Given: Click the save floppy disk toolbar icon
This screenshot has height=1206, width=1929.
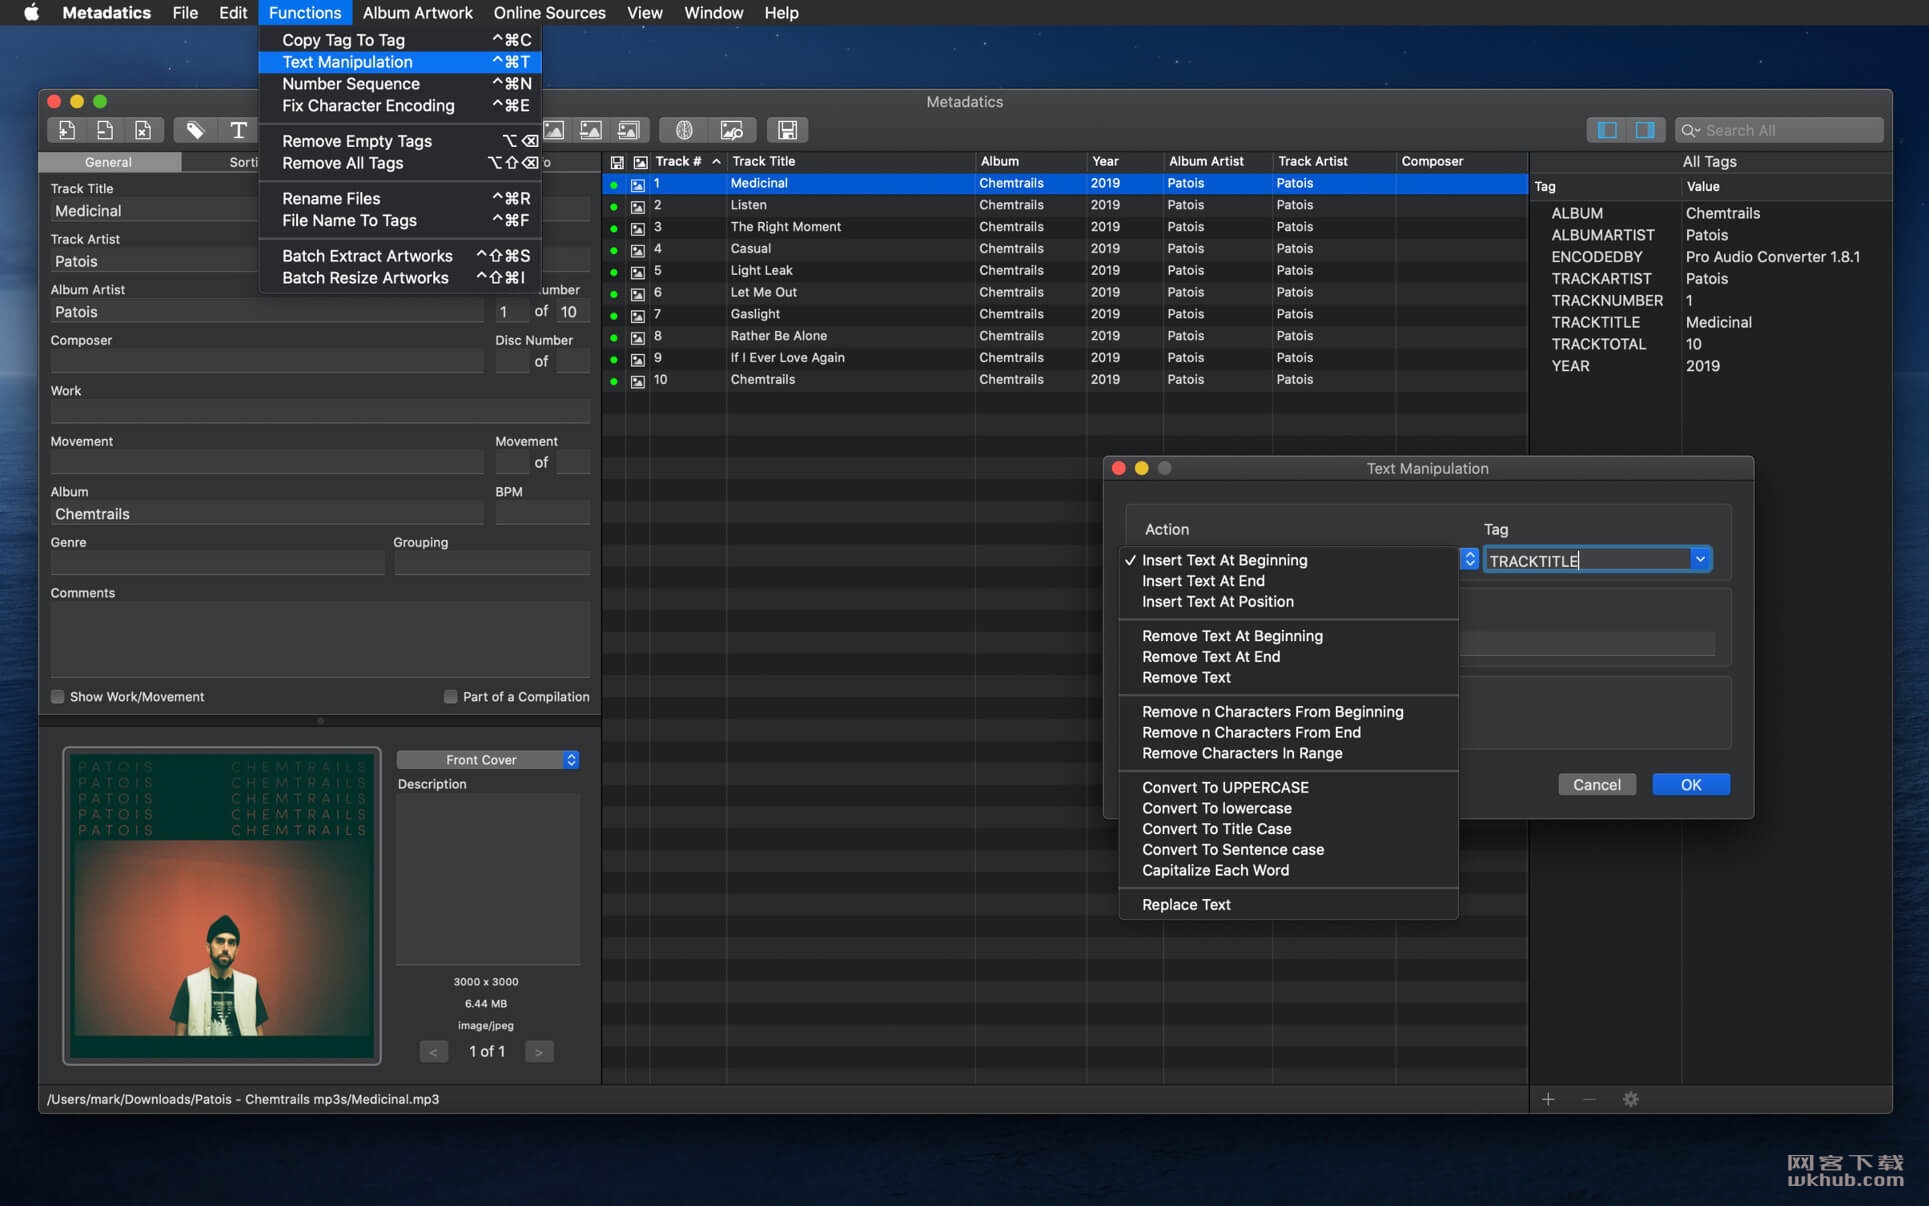Looking at the screenshot, I should tap(787, 130).
